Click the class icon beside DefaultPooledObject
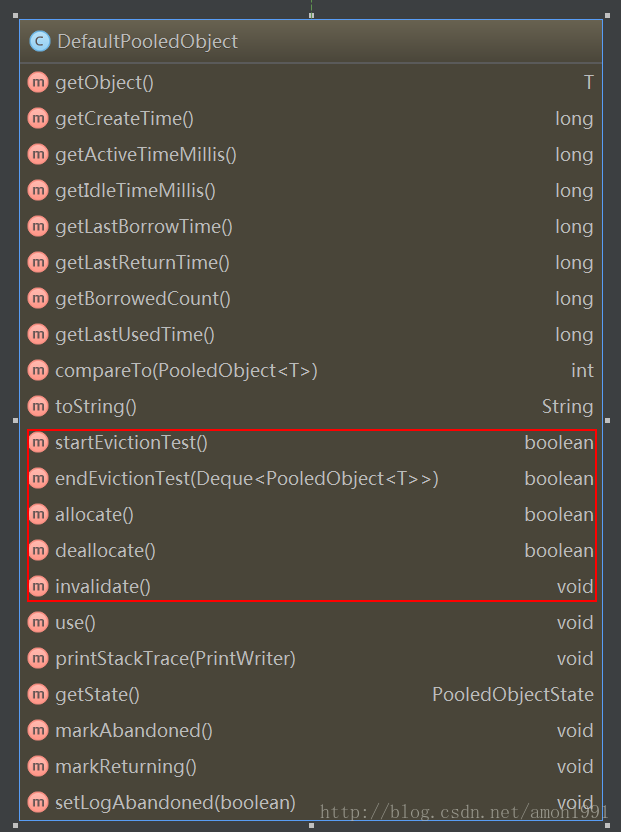The height and width of the screenshot is (832, 621). pyautogui.click(x=40, y=41)
